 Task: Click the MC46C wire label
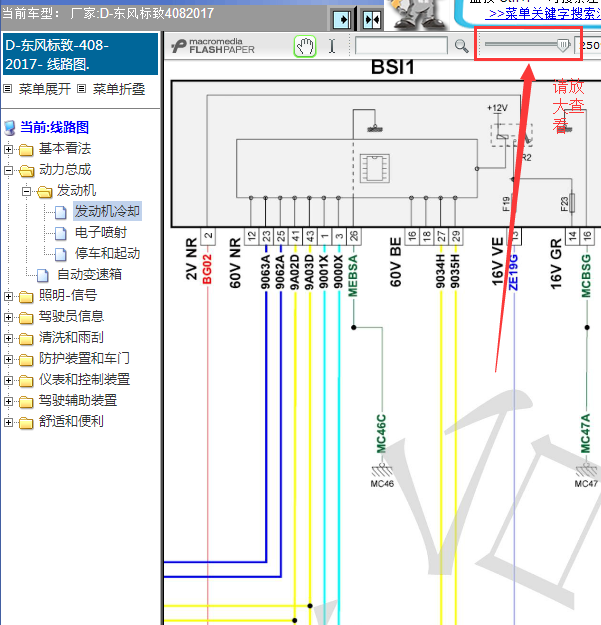[382, 434]
